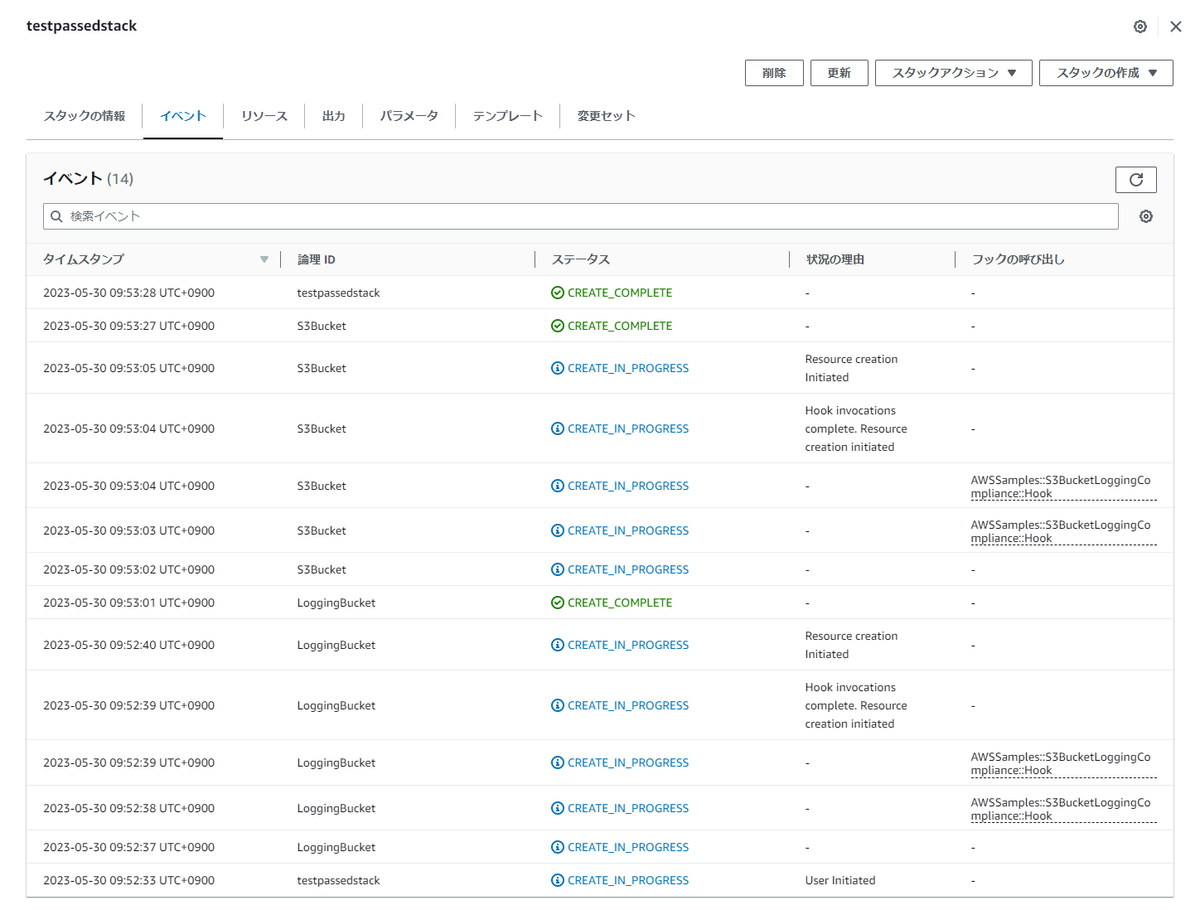The width and height of the screenshot is (1200, 910).
Task: Open the スタックの作成 dropdown
Action: pos(1106,72)
